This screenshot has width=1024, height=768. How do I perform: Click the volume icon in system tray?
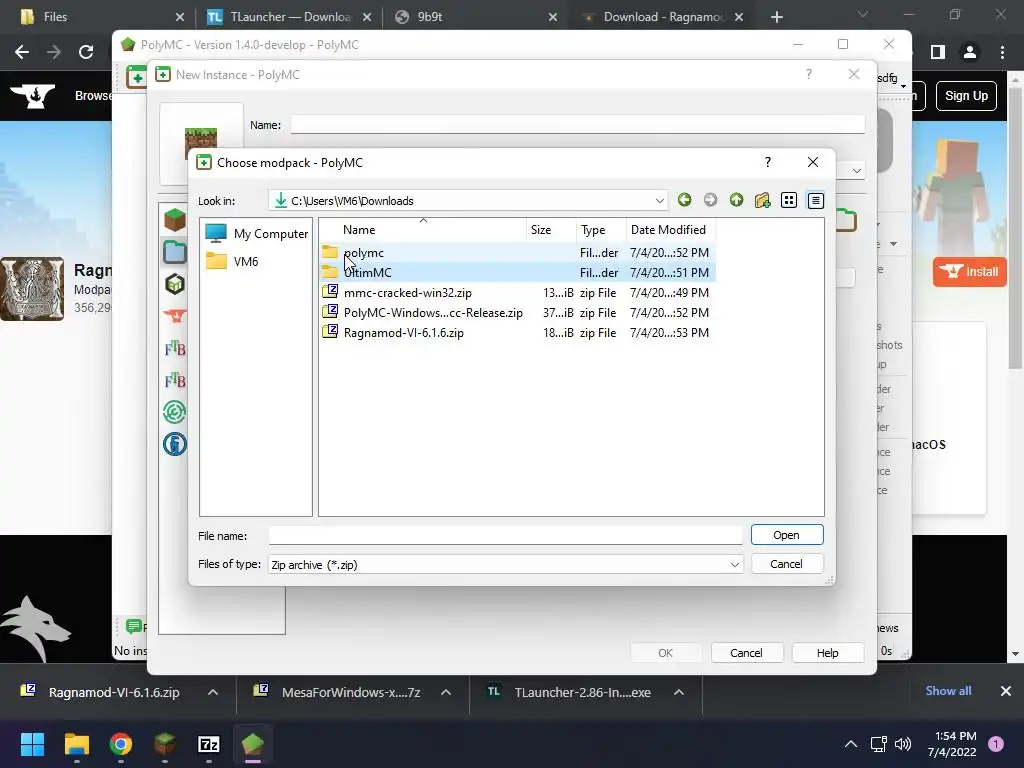pos(903,744)
